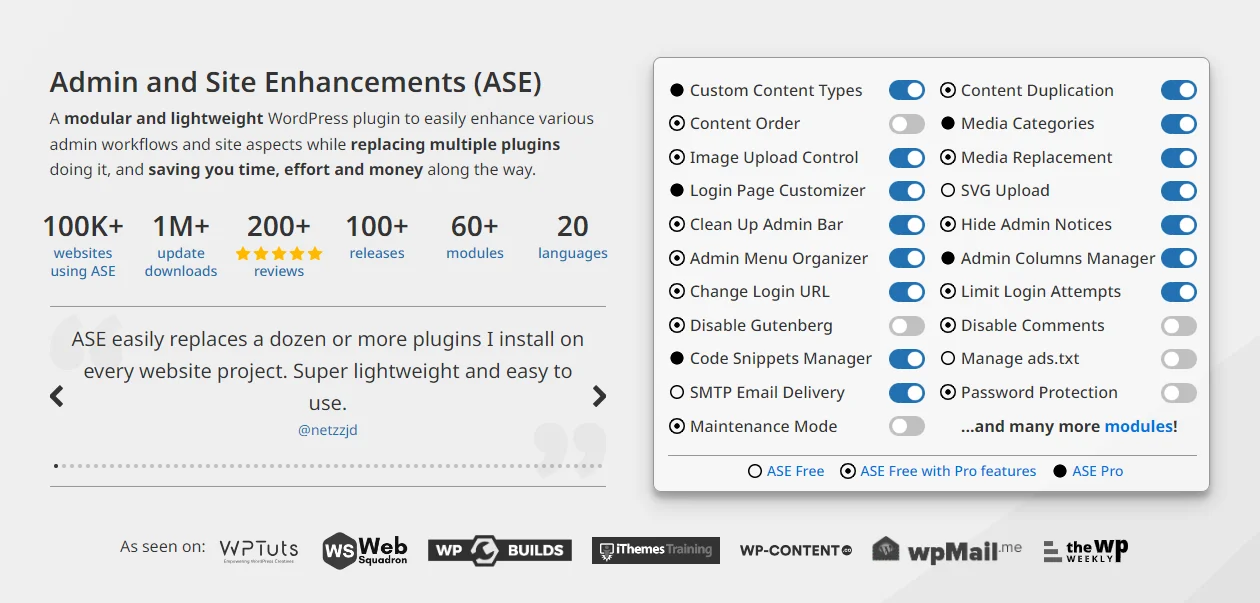Turn off Custom Content Types toggle
The width and height of the screenshot is (1260, 603).
coord(907,90)
